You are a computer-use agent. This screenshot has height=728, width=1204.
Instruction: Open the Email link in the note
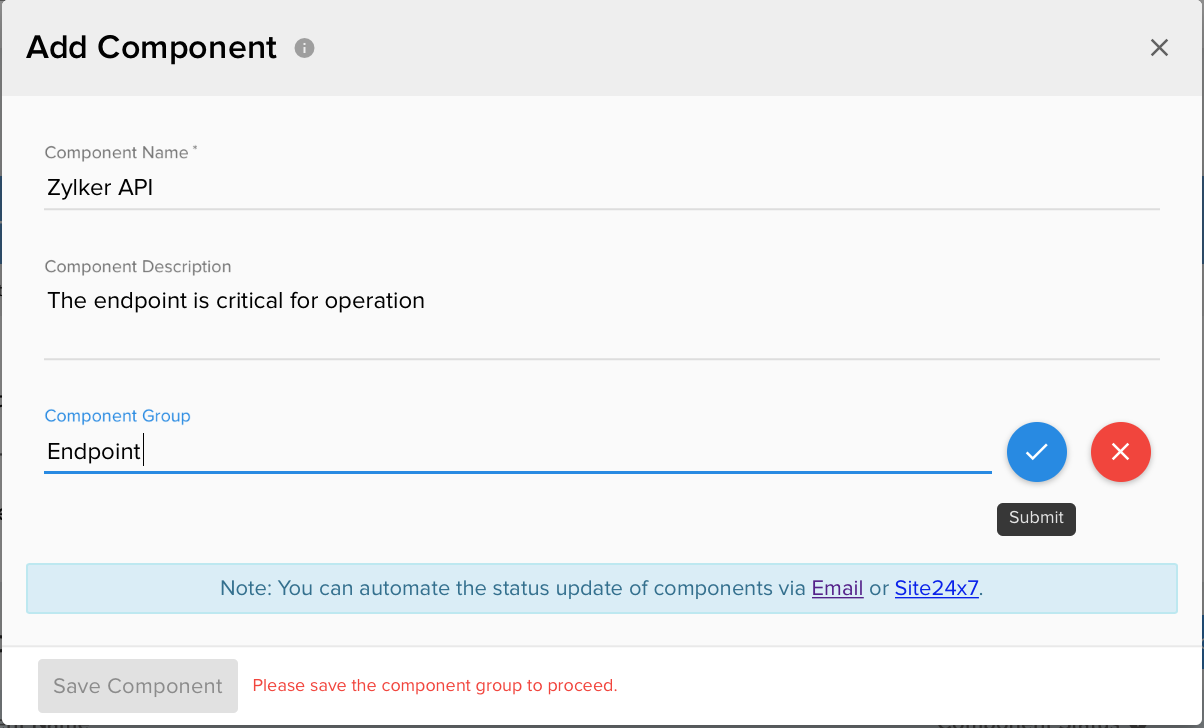(837, 588)
